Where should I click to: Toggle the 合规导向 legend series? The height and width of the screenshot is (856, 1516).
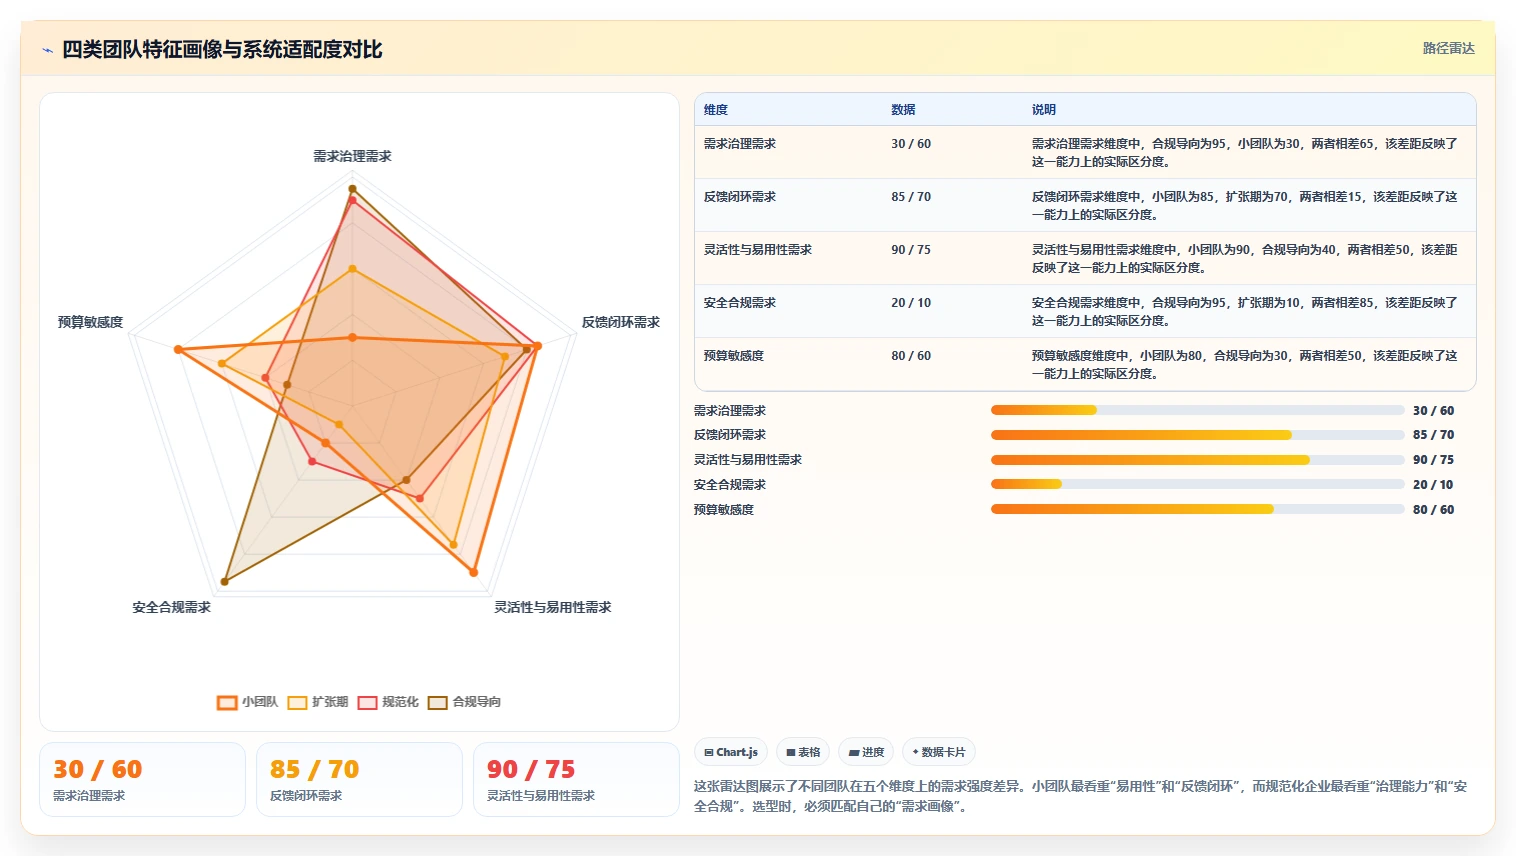pos(465,702)
